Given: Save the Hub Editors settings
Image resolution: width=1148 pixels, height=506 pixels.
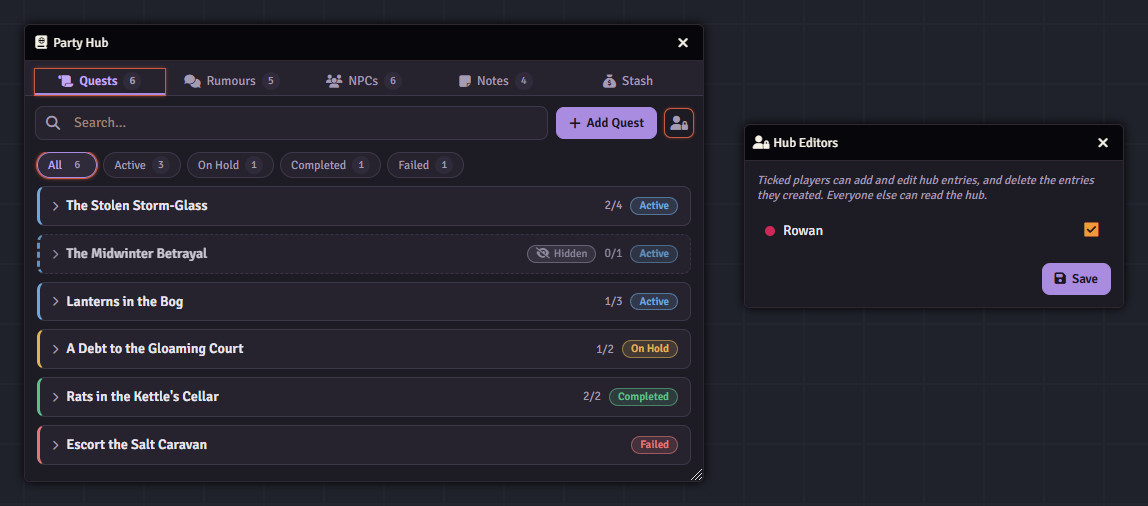Looking at the screenshot, I should point(1076,279).
